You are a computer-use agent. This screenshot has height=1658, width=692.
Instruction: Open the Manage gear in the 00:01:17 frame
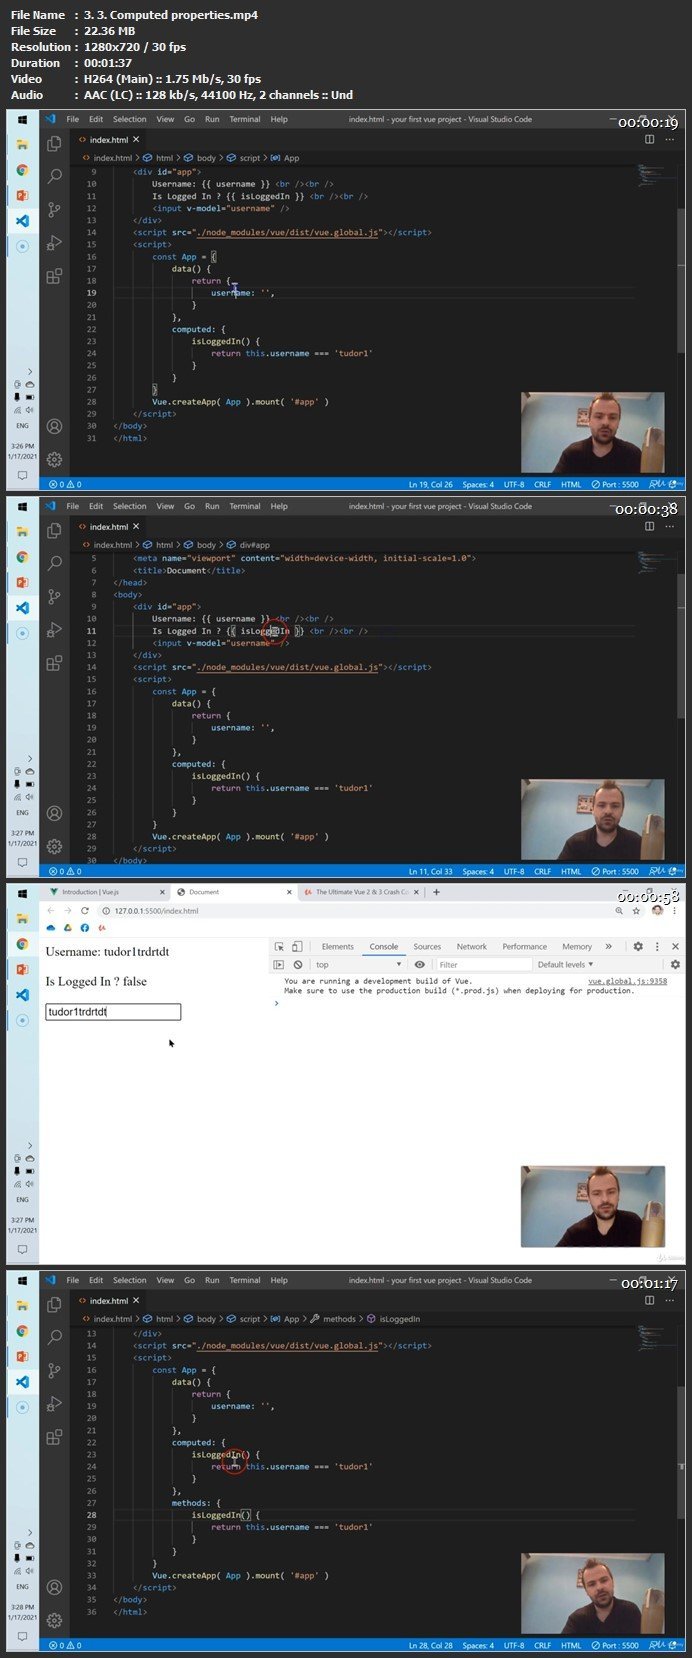point(55,1620)
